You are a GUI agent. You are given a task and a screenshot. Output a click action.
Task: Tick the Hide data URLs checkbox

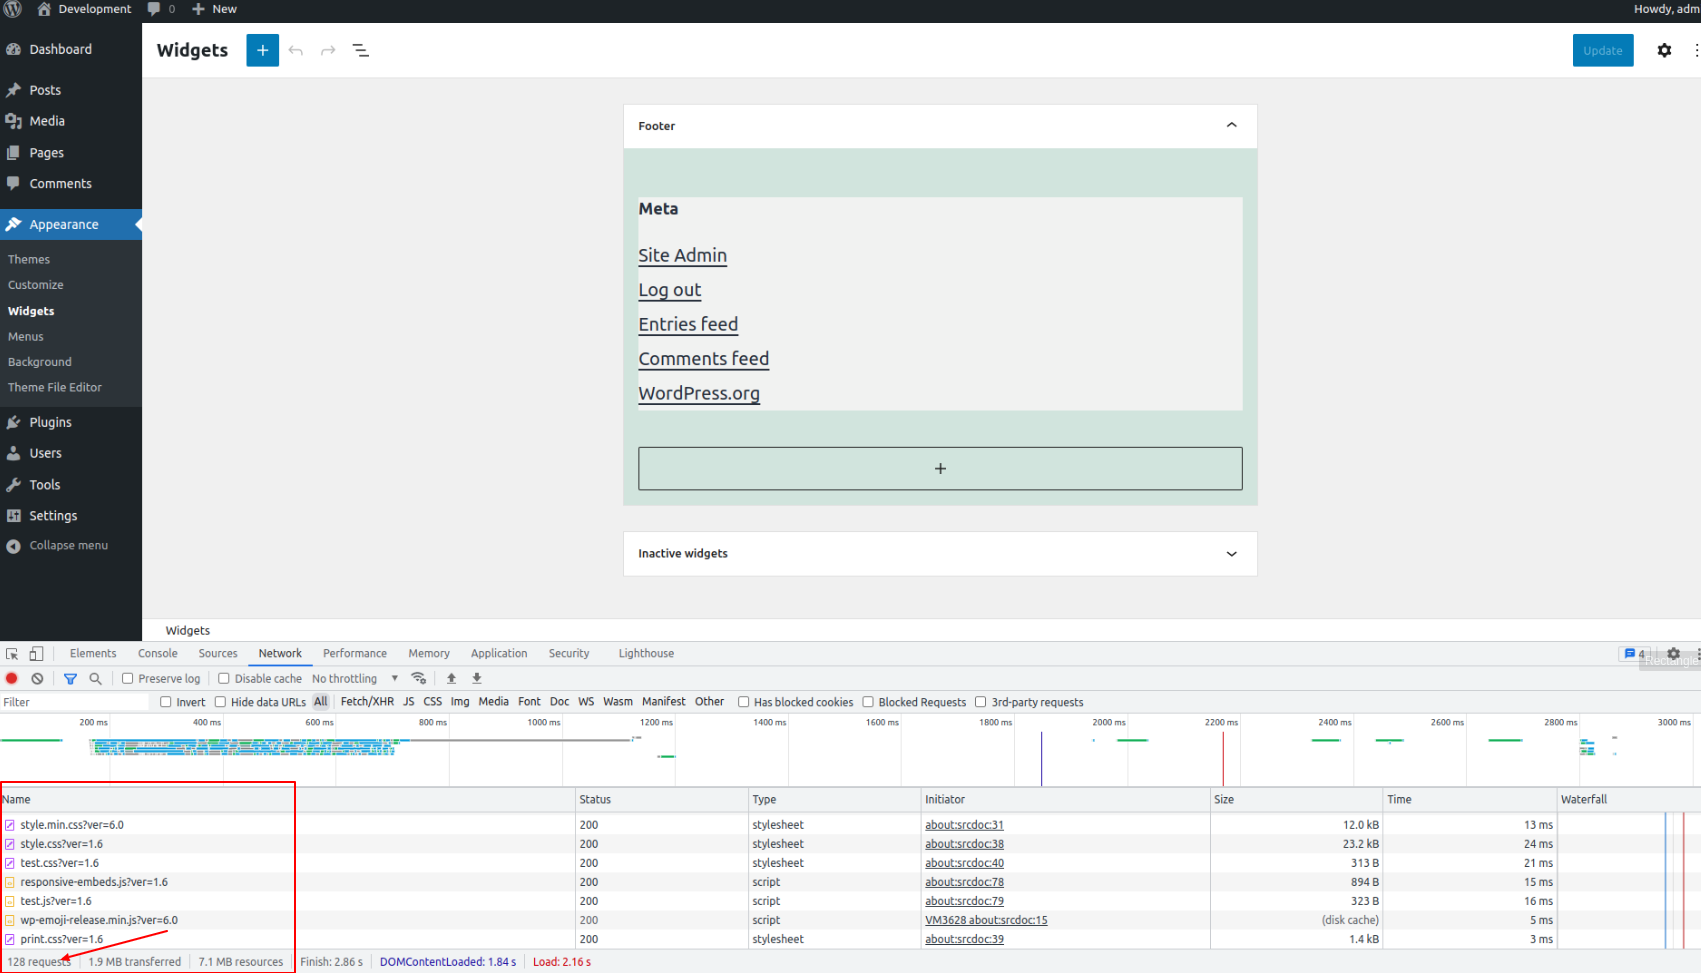[x=221, y=702]
